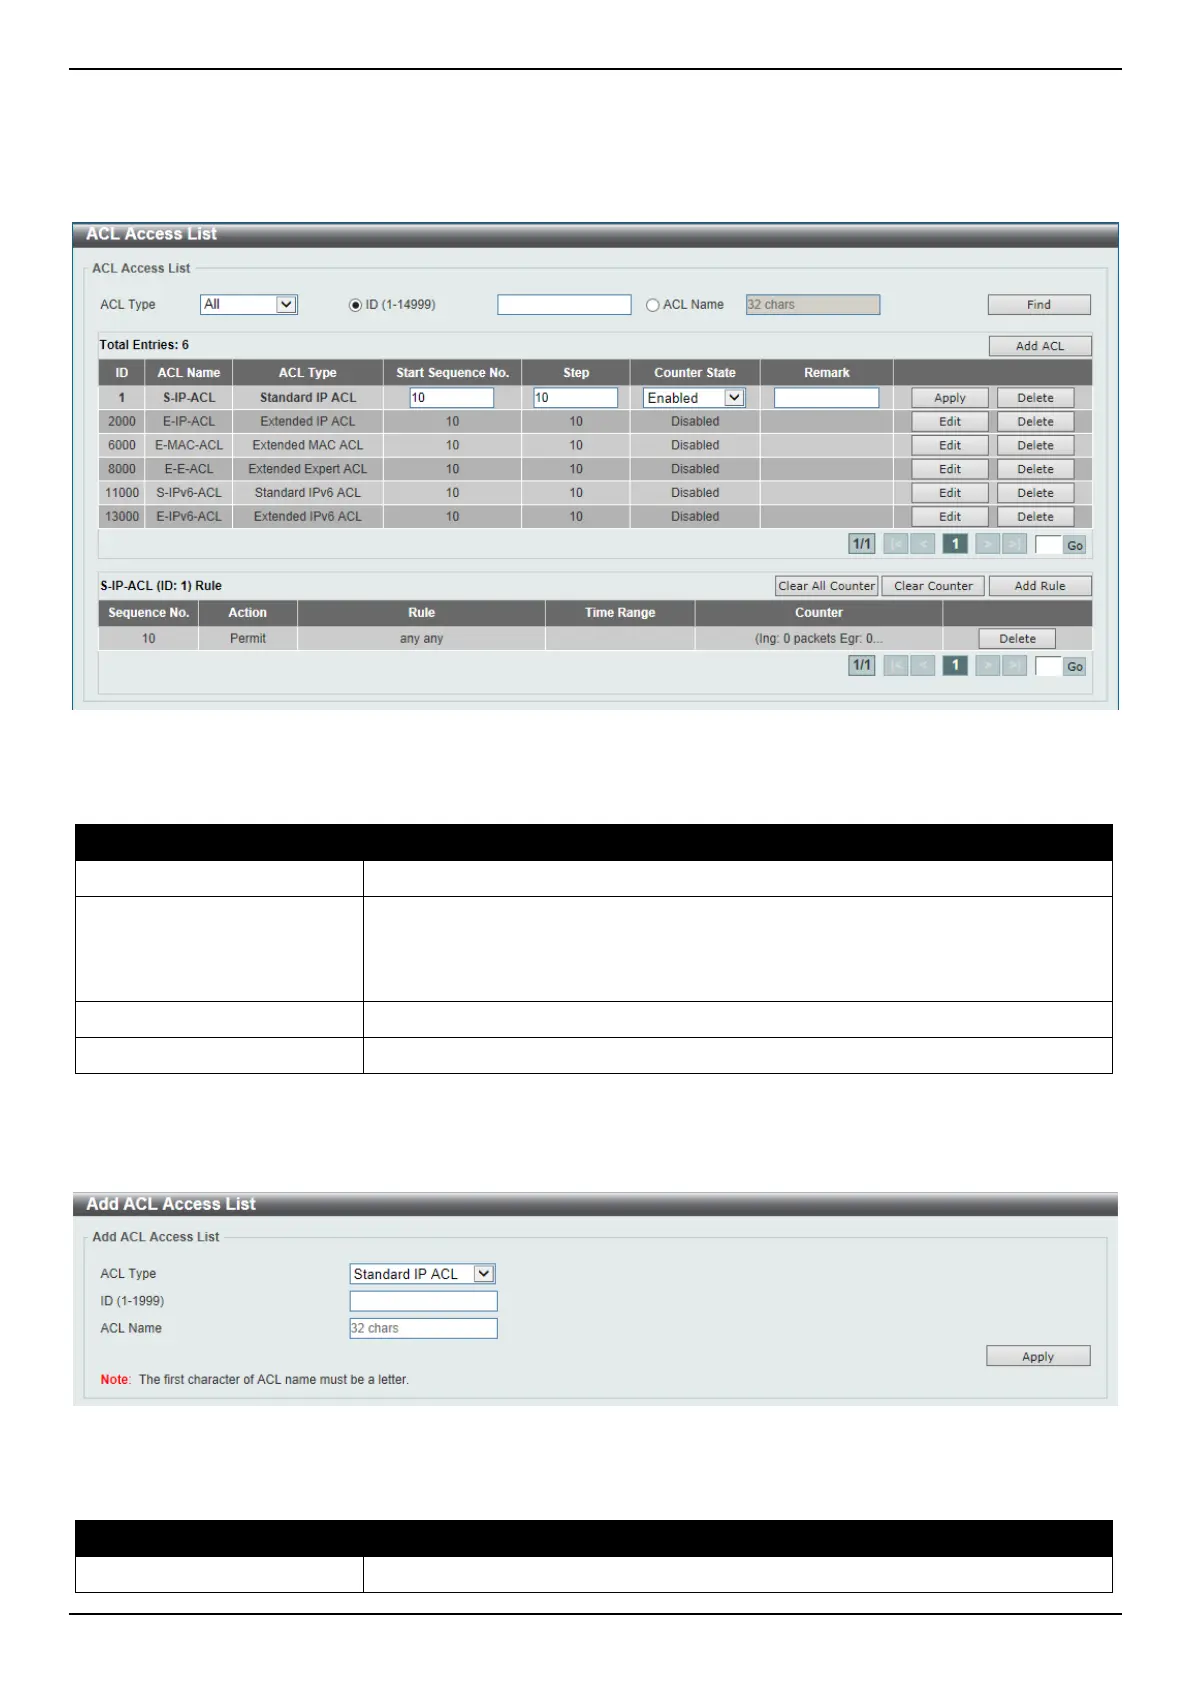Apply changes to the S-IP-ACL row

click(x=949, y=398)
